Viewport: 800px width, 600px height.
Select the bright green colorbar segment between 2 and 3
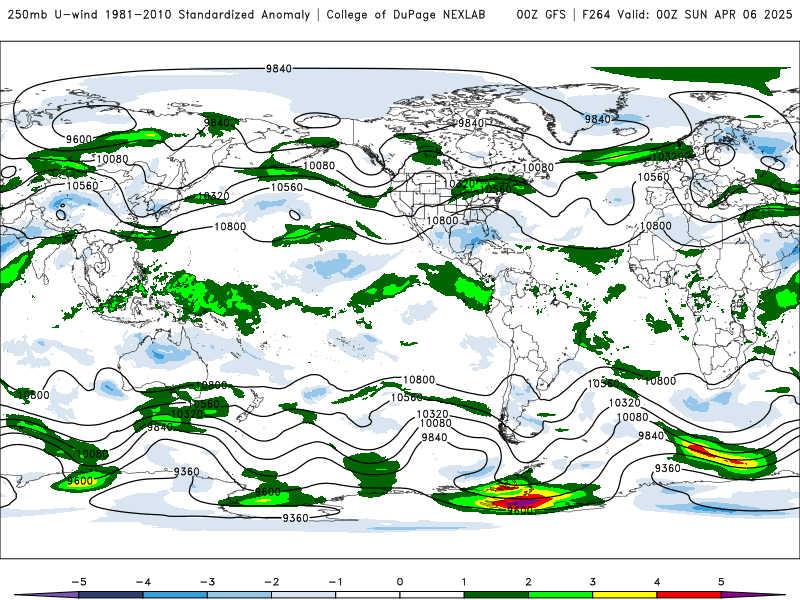tap(560, 595)
